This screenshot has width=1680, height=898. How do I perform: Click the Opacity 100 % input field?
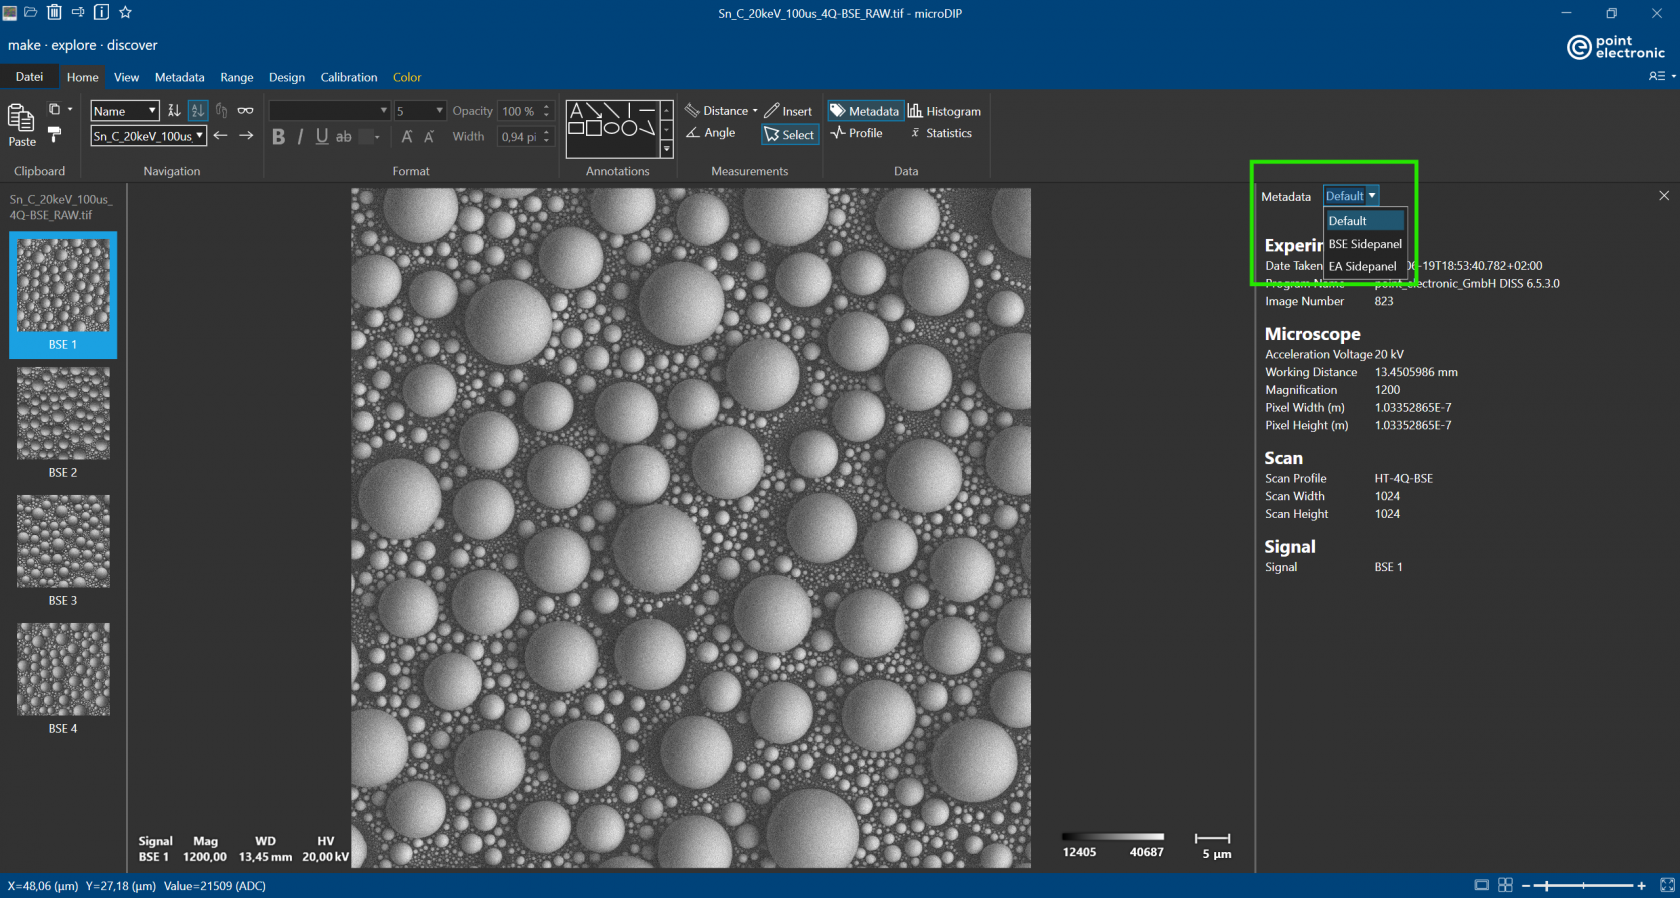[526, 110]
